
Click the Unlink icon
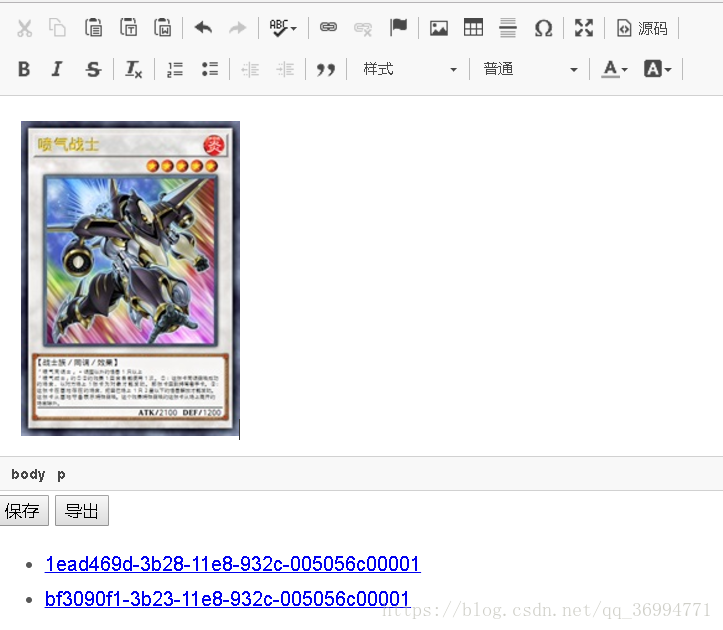[363, 28]
